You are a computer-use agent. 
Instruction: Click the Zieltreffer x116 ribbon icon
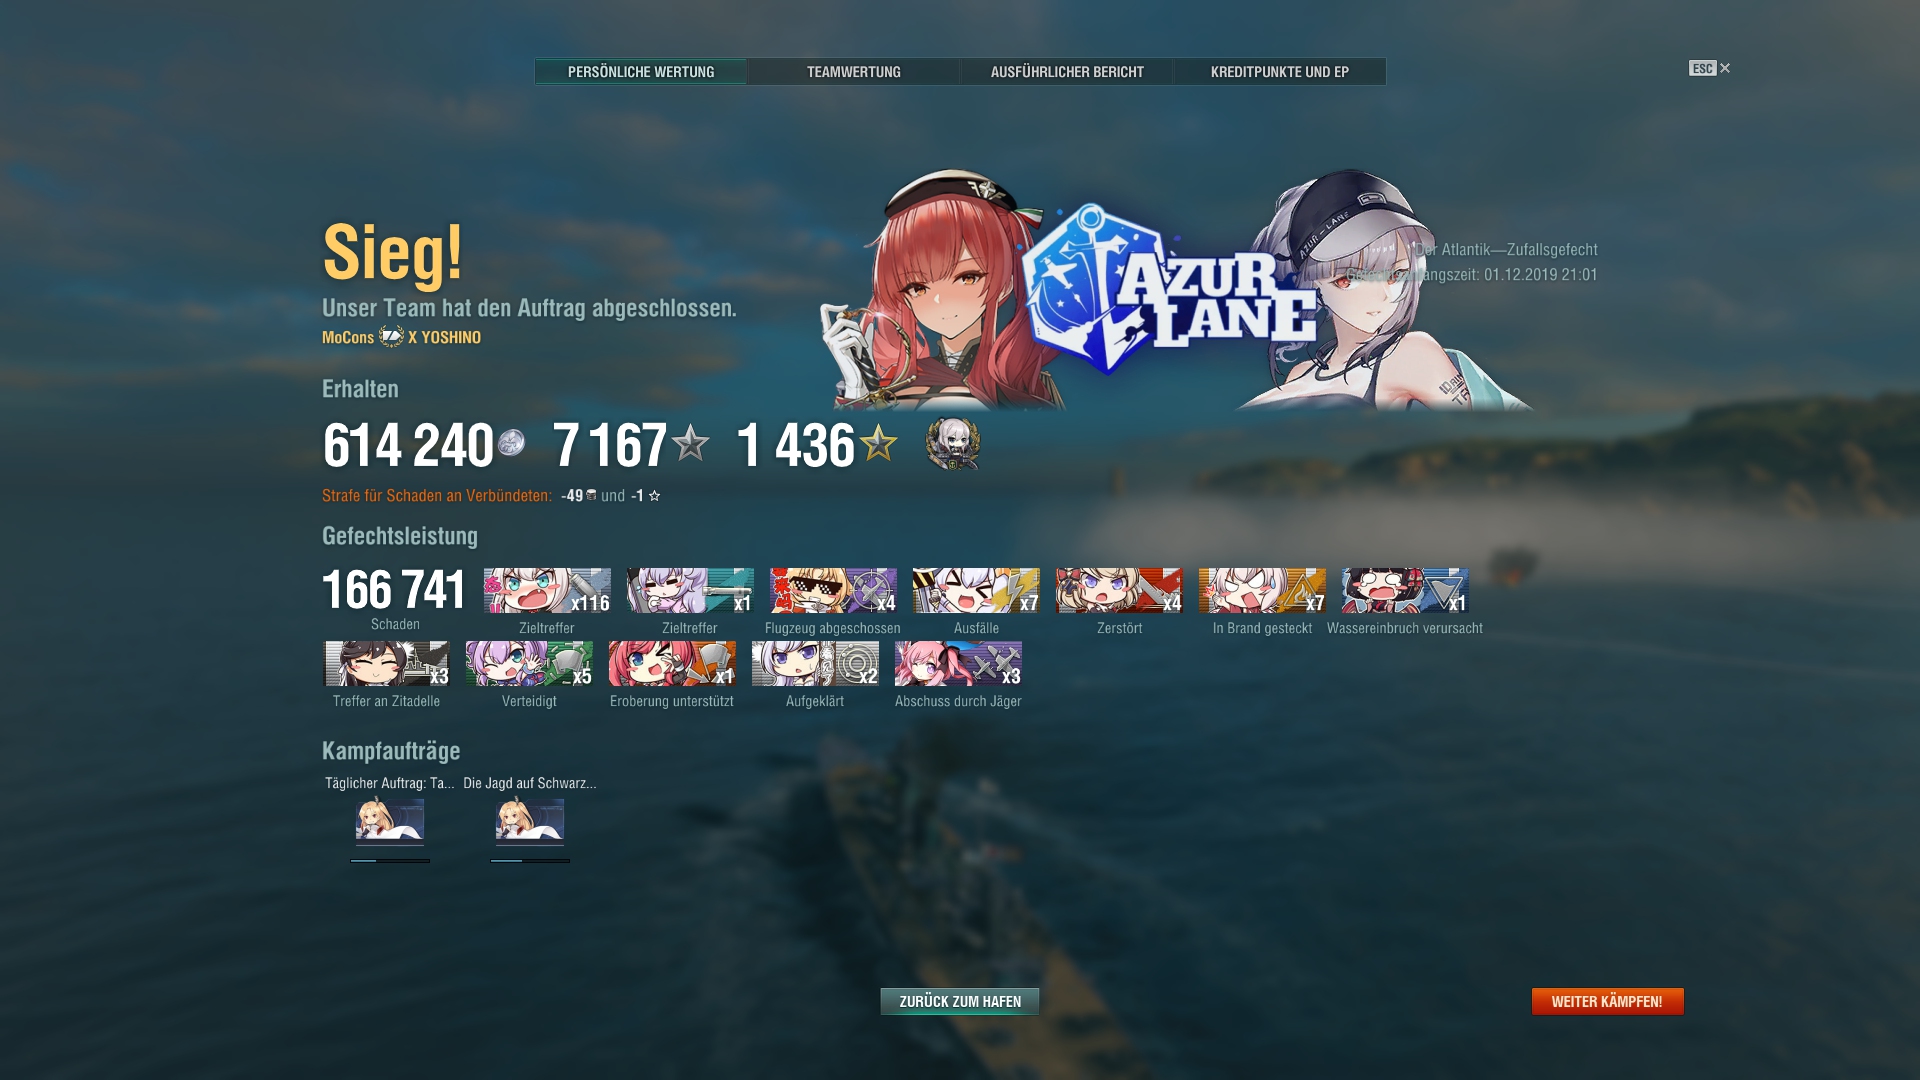click(x=547, y=591)
